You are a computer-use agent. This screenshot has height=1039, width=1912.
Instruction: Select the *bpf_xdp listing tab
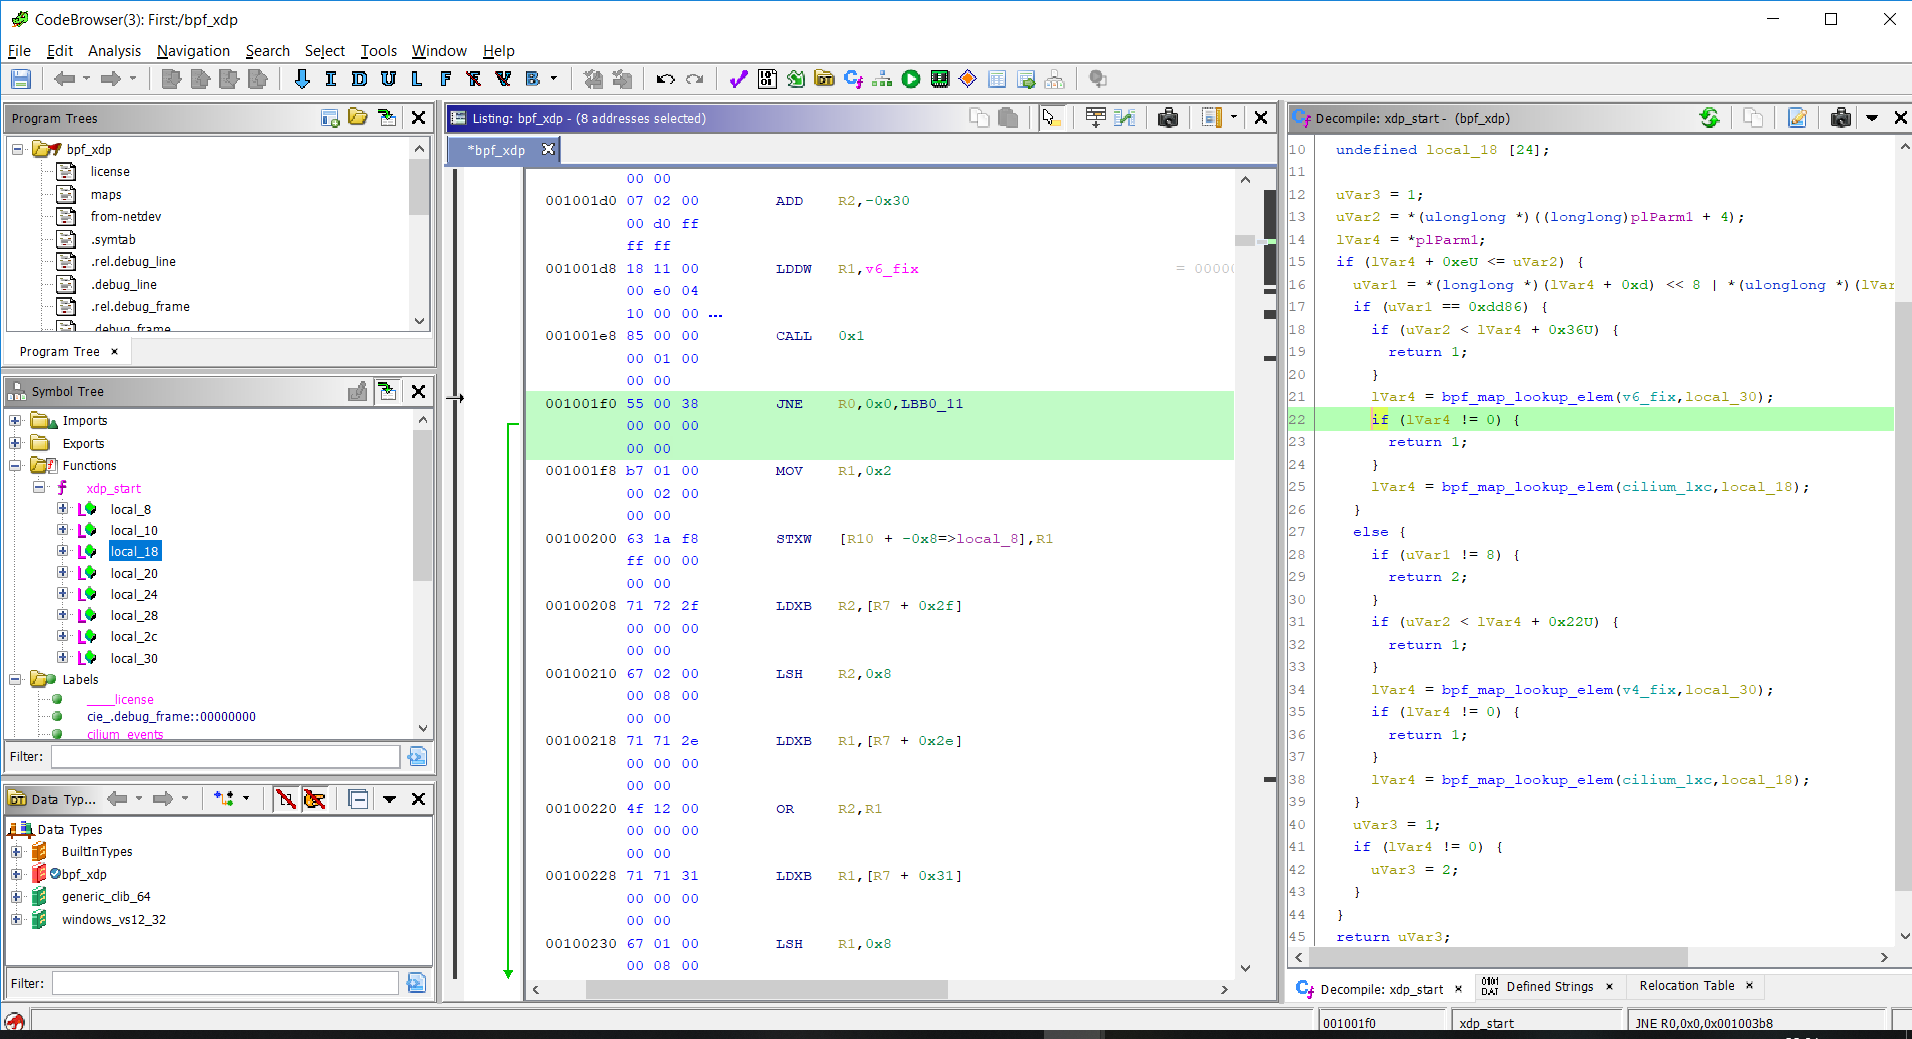(497, 150)
